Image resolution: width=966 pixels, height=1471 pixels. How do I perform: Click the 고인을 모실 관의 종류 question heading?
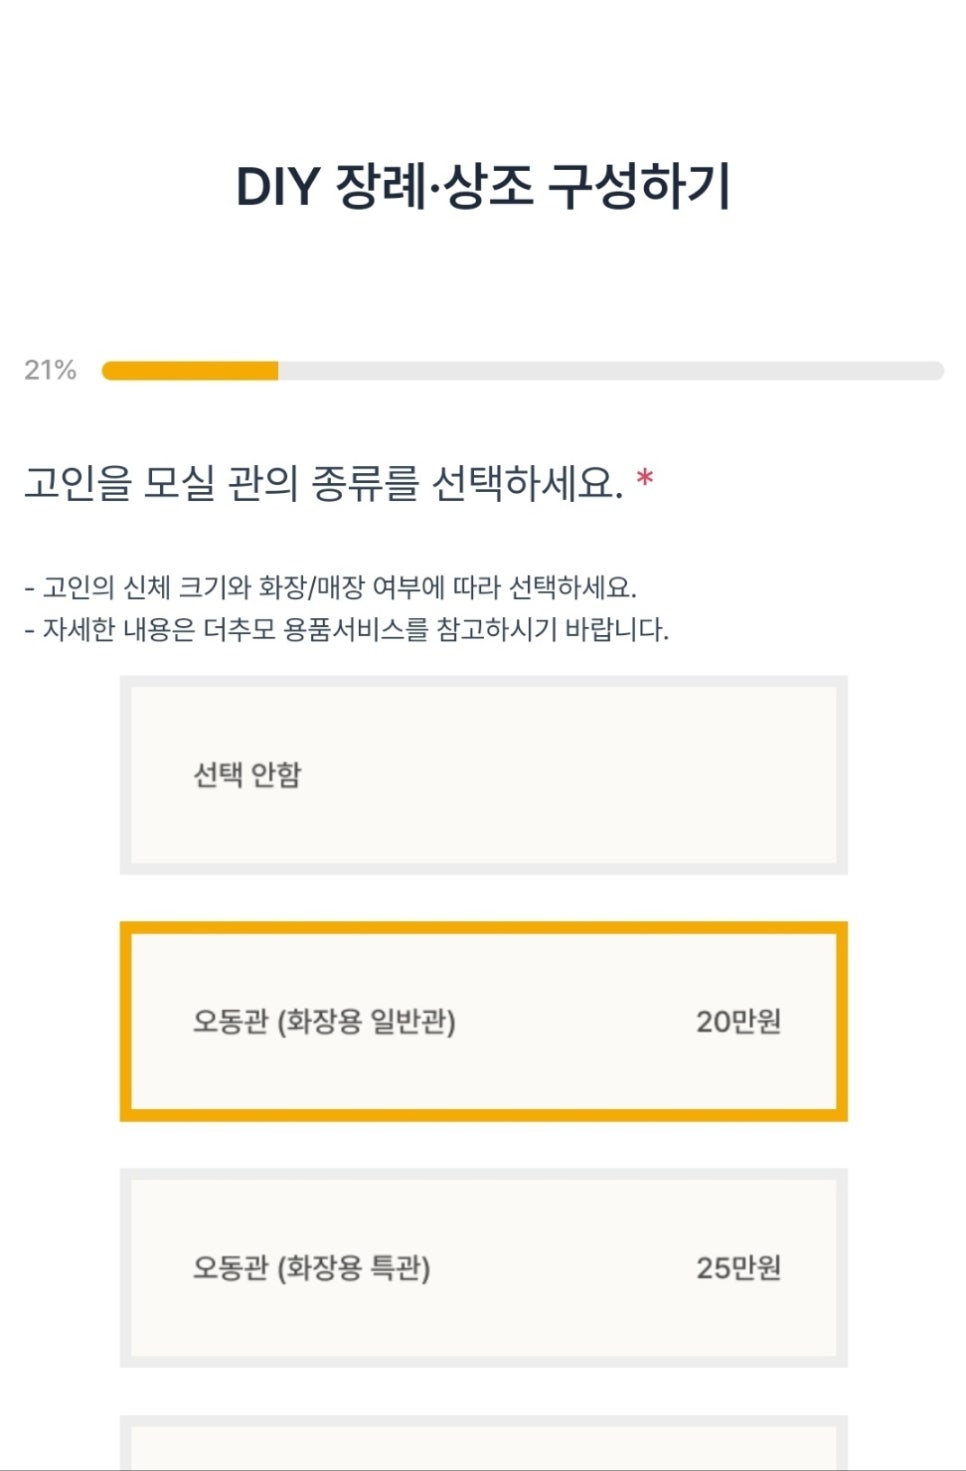tap(322, 483)
